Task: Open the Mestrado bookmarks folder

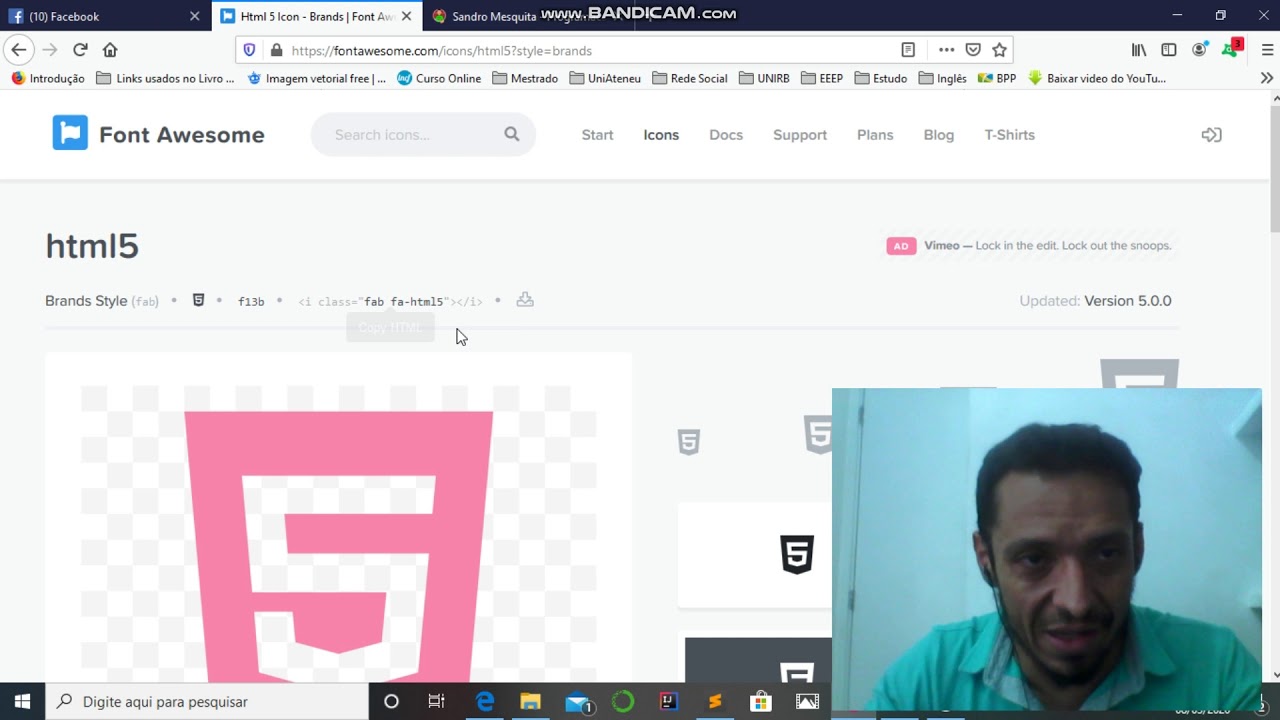Action: coord(525,78)
